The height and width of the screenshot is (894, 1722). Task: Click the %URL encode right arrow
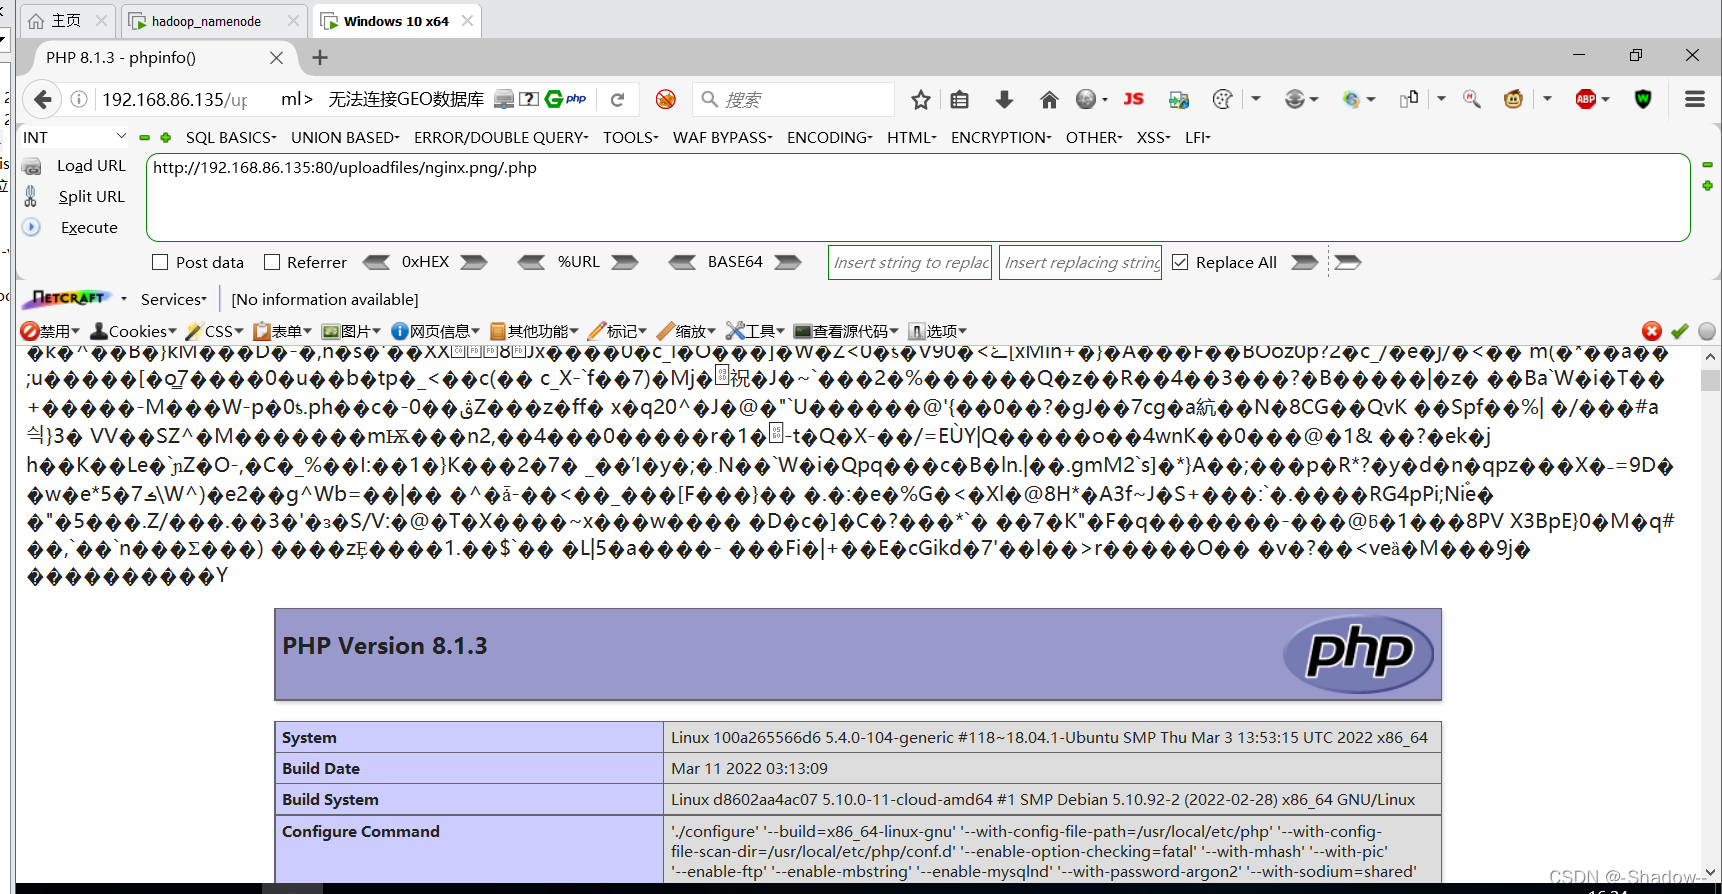[625, 262]
